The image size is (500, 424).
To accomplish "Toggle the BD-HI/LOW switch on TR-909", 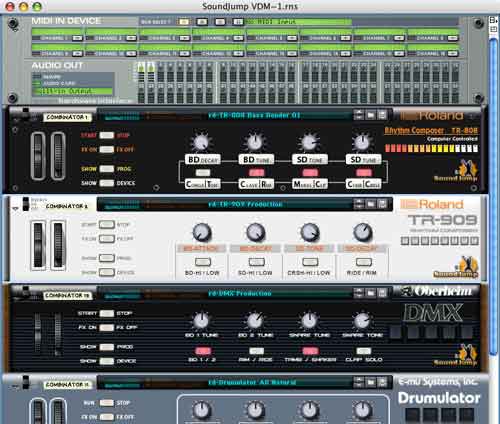I will [x=203, y=262].
